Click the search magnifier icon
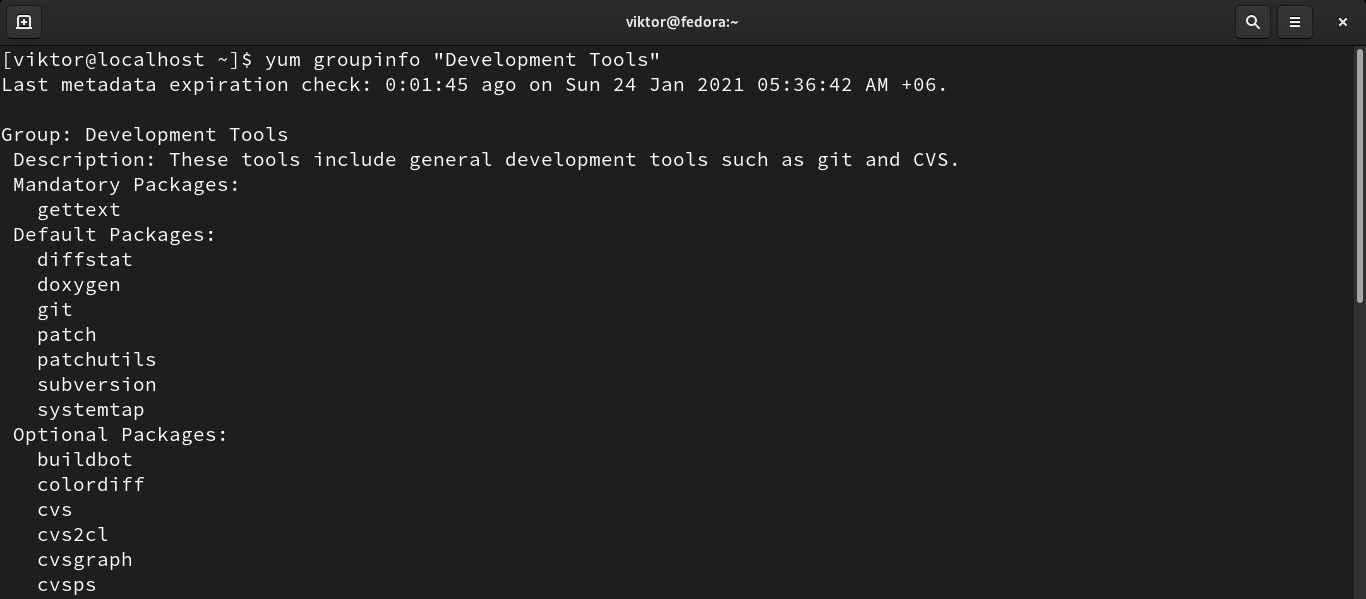This screenshot has width=1366, height=599. coord(1252,22)
